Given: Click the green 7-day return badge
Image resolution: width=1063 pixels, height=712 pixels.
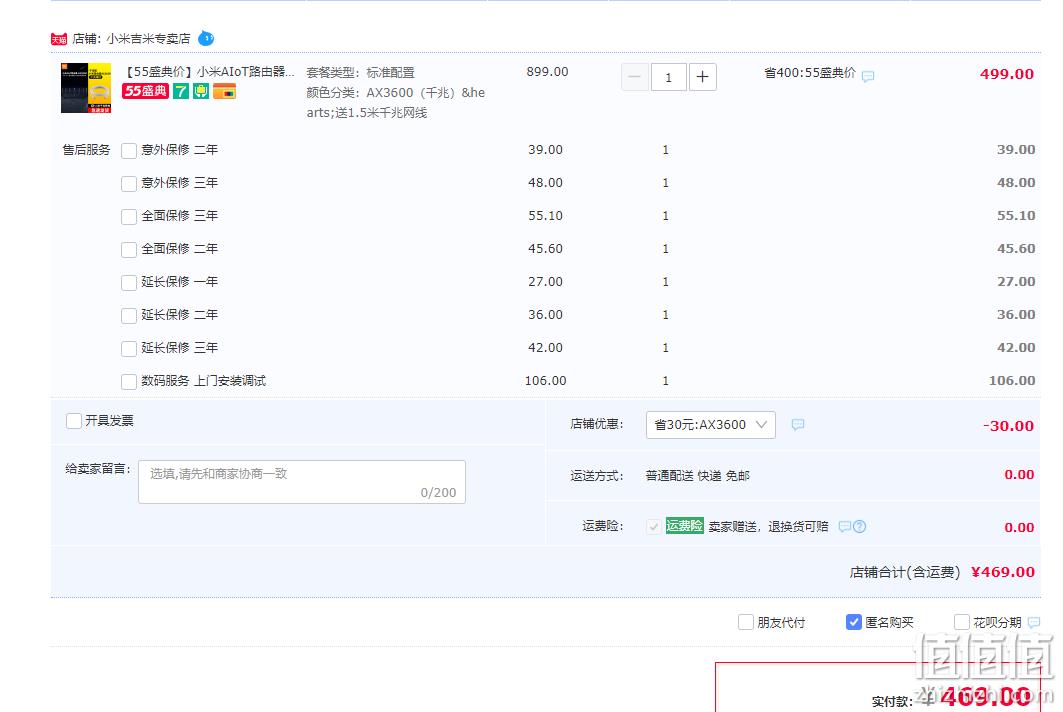Looking at the screenshot, I should pyautogui.click(x=181, y=91).
